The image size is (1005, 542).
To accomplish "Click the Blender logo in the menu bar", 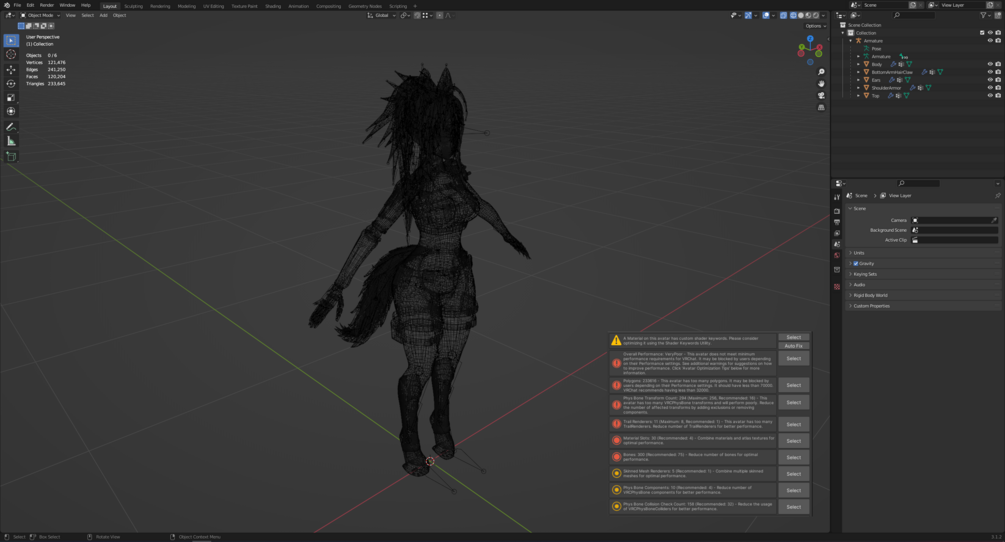I will pyautogui.click(x=6, y=5).
